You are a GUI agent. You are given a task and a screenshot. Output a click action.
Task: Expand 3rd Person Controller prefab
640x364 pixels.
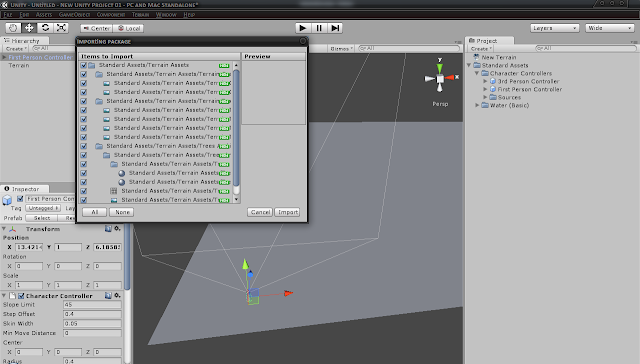(x=485, y=81)
